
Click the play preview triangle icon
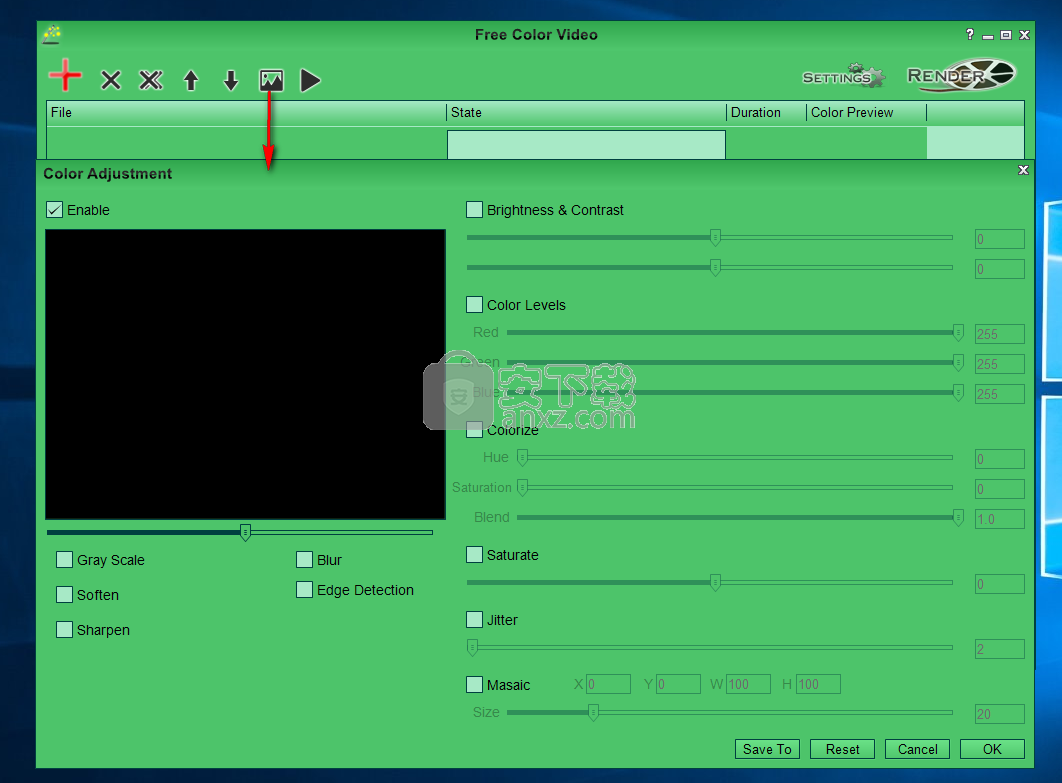(x=310, y=80)
